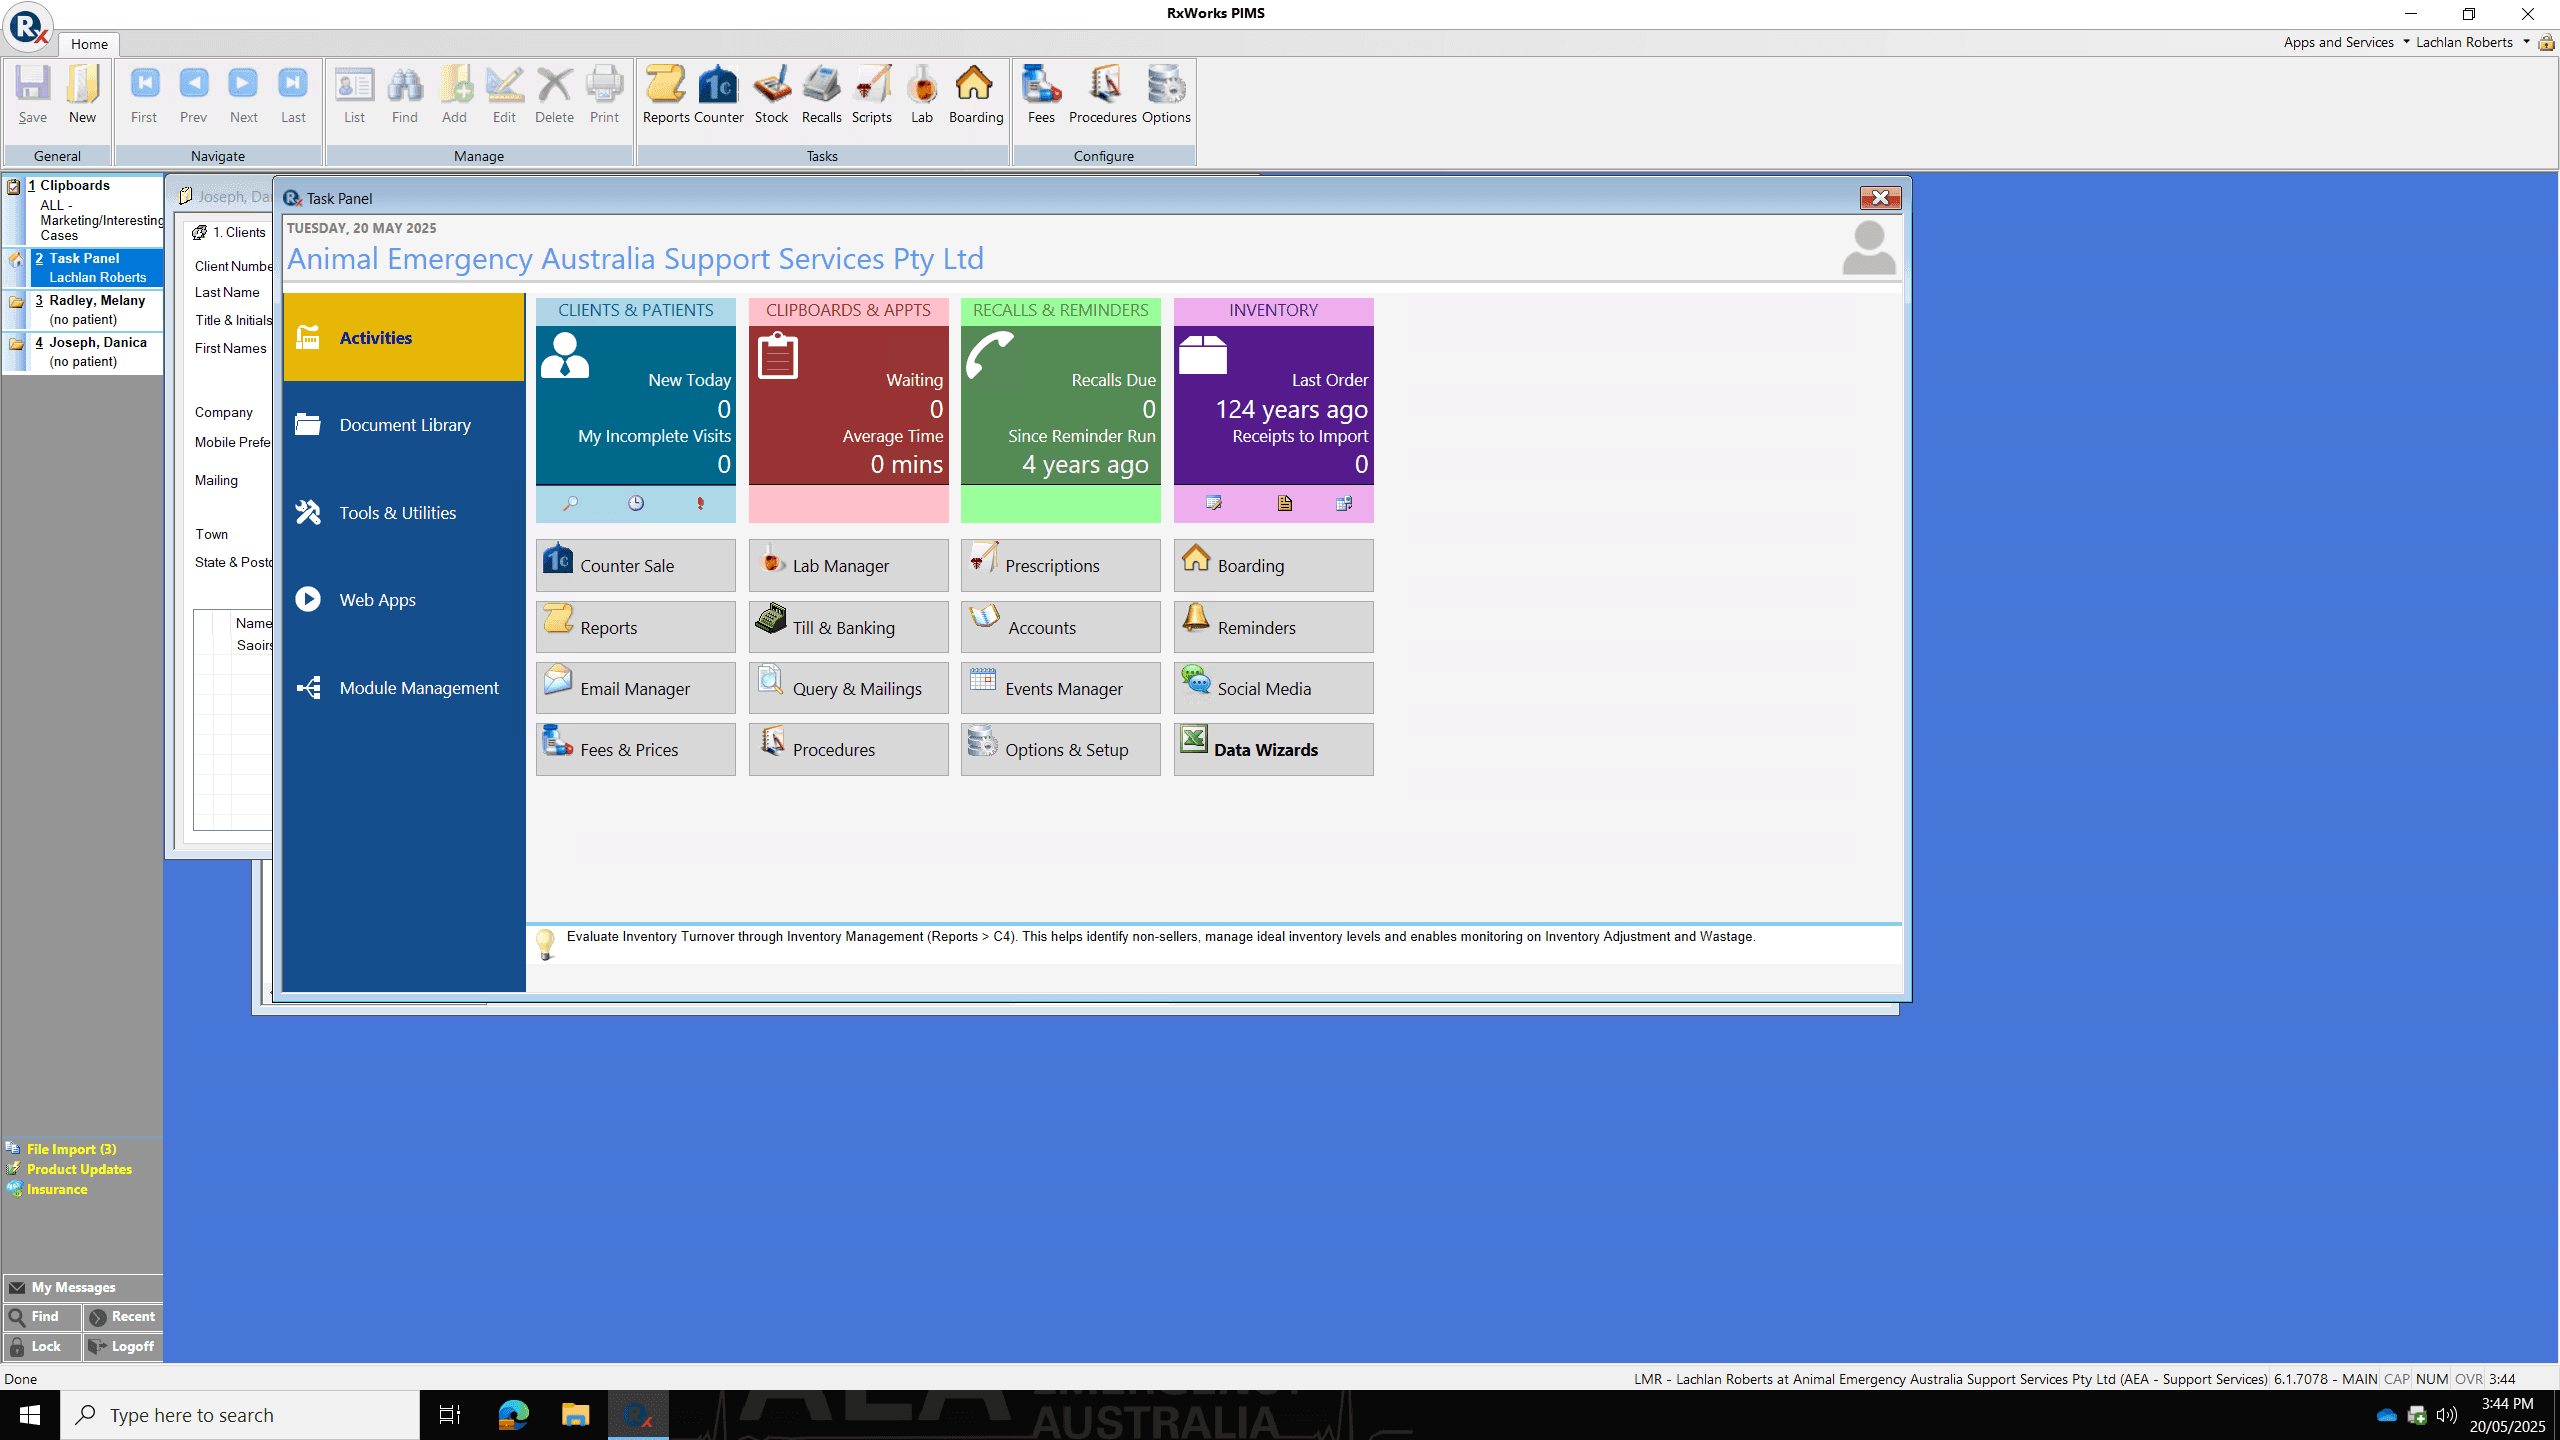This screenshot has width=2560, height=1440.
Task: Open Web Apps in the sidebar
Action: [404, 600]
